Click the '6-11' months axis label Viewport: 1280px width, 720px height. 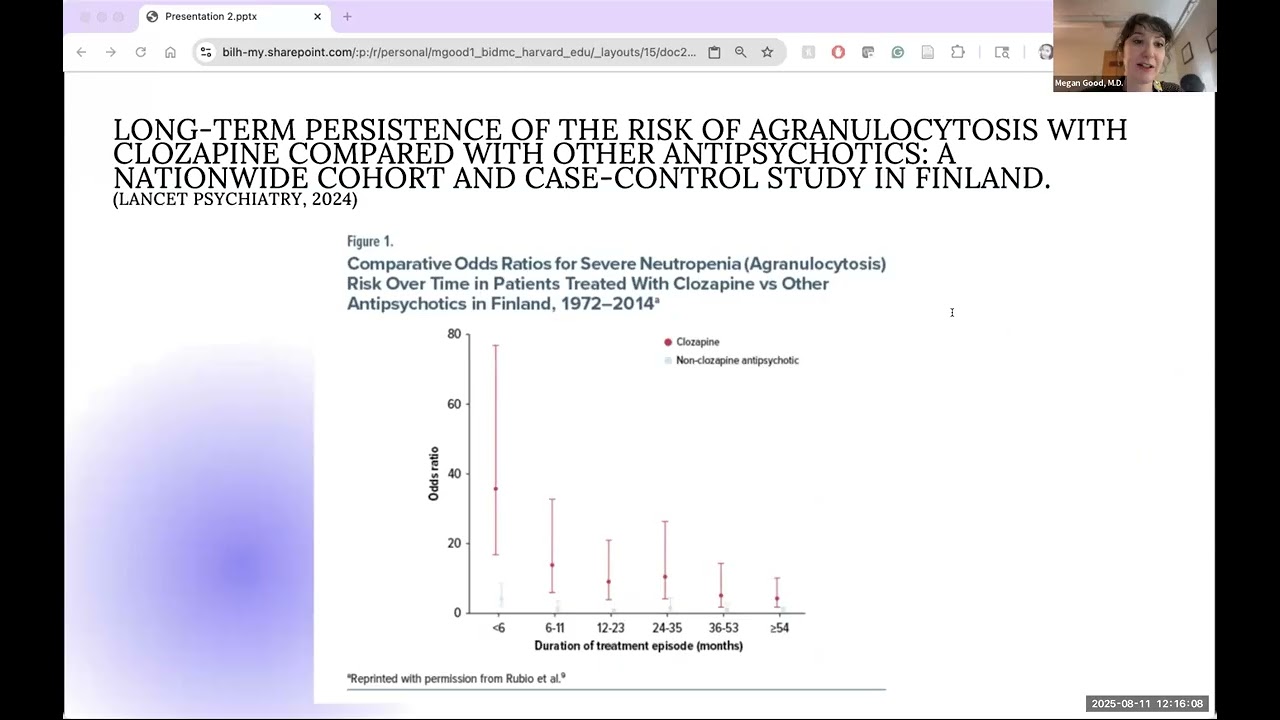(x=555, y=628)
